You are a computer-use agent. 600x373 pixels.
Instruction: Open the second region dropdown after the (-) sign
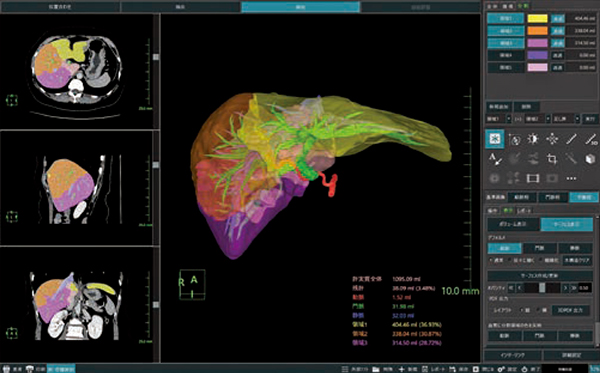(537, 119)
